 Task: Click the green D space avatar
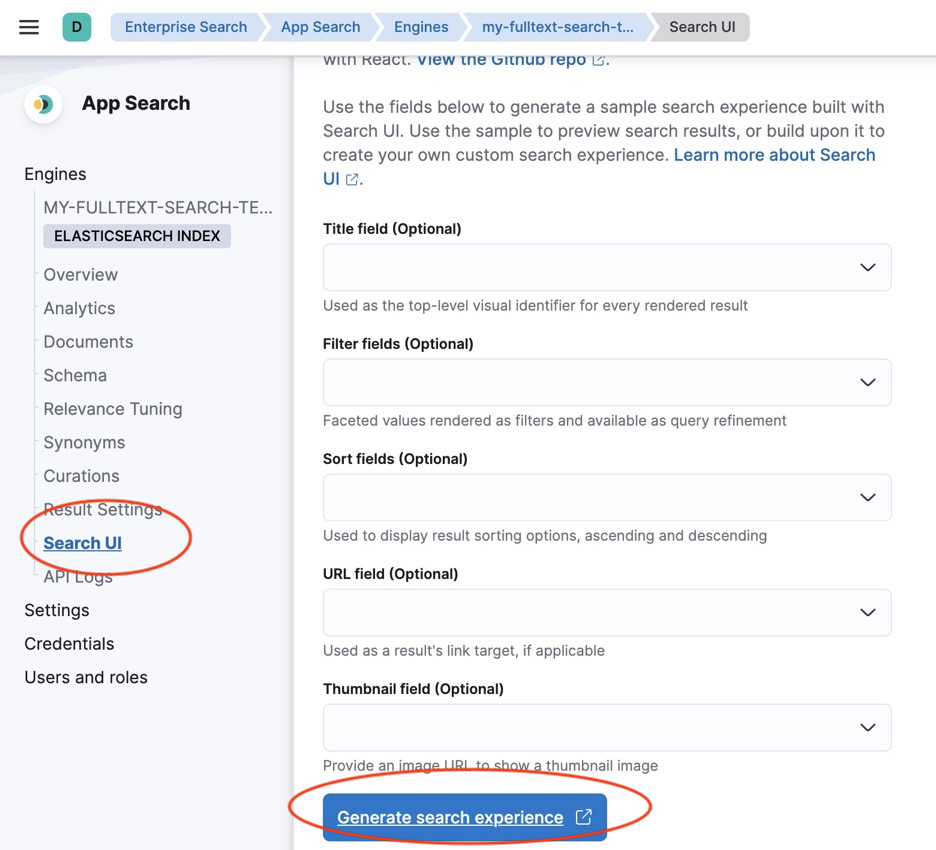coord(77,27)
